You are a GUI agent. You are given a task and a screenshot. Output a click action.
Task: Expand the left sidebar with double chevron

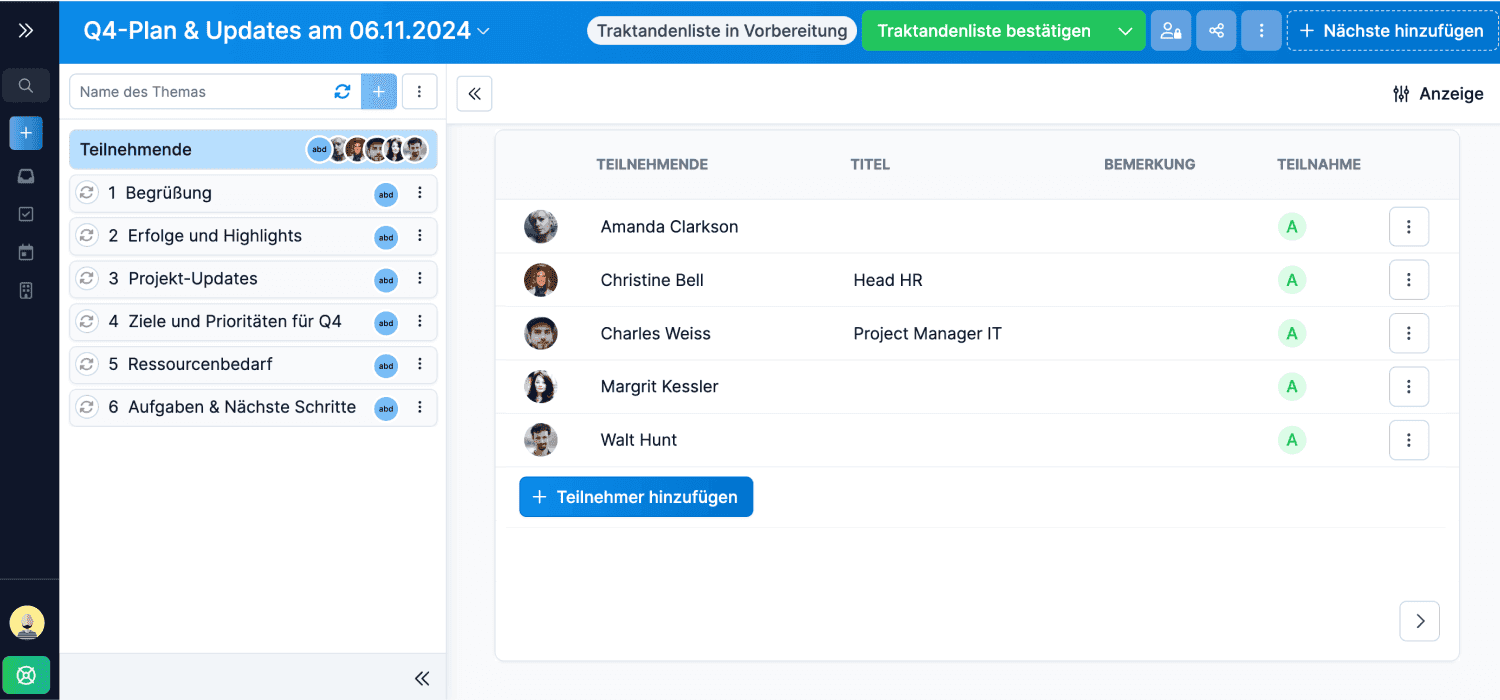pyautogui.click(x=26, y=31)
